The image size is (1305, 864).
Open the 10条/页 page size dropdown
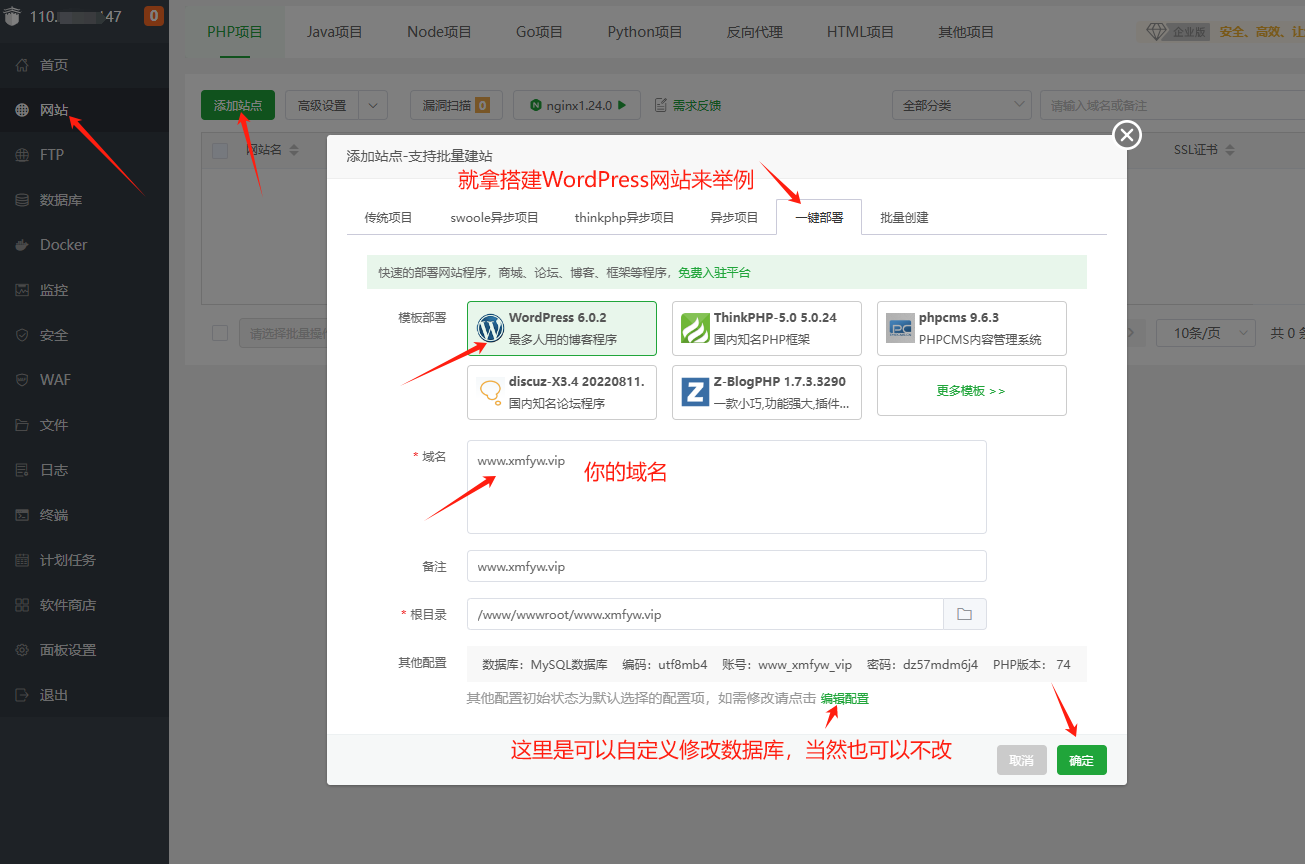pyautogui.click(x=1205, y=333)
